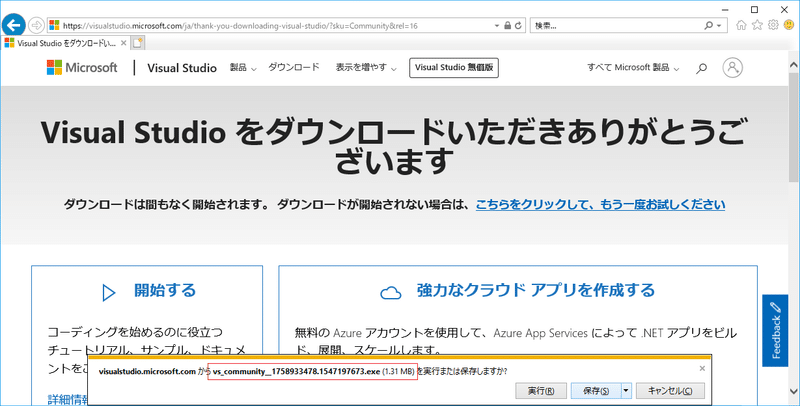Click the search magnifier in browser search box
The width and height of the screenshot is (800, 406).
tap(709, 26)
